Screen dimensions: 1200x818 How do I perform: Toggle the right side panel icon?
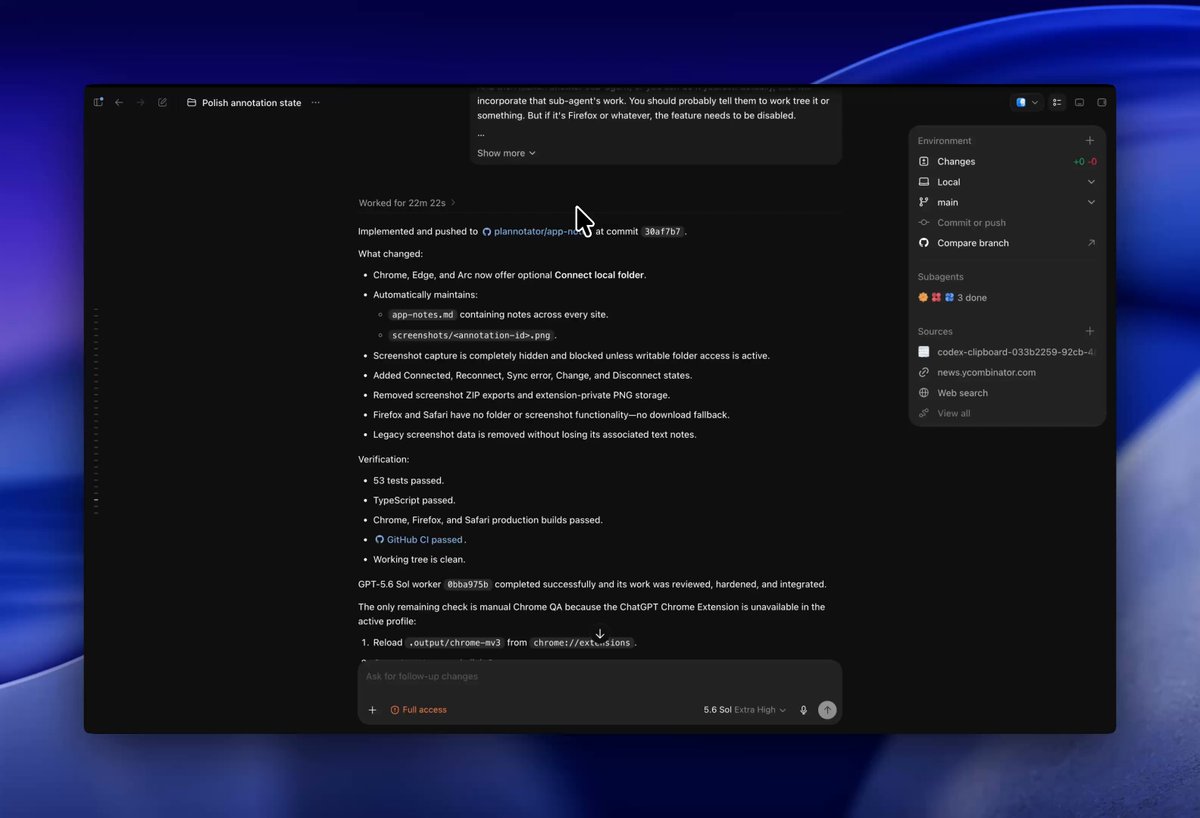[x=1101, y=102]
